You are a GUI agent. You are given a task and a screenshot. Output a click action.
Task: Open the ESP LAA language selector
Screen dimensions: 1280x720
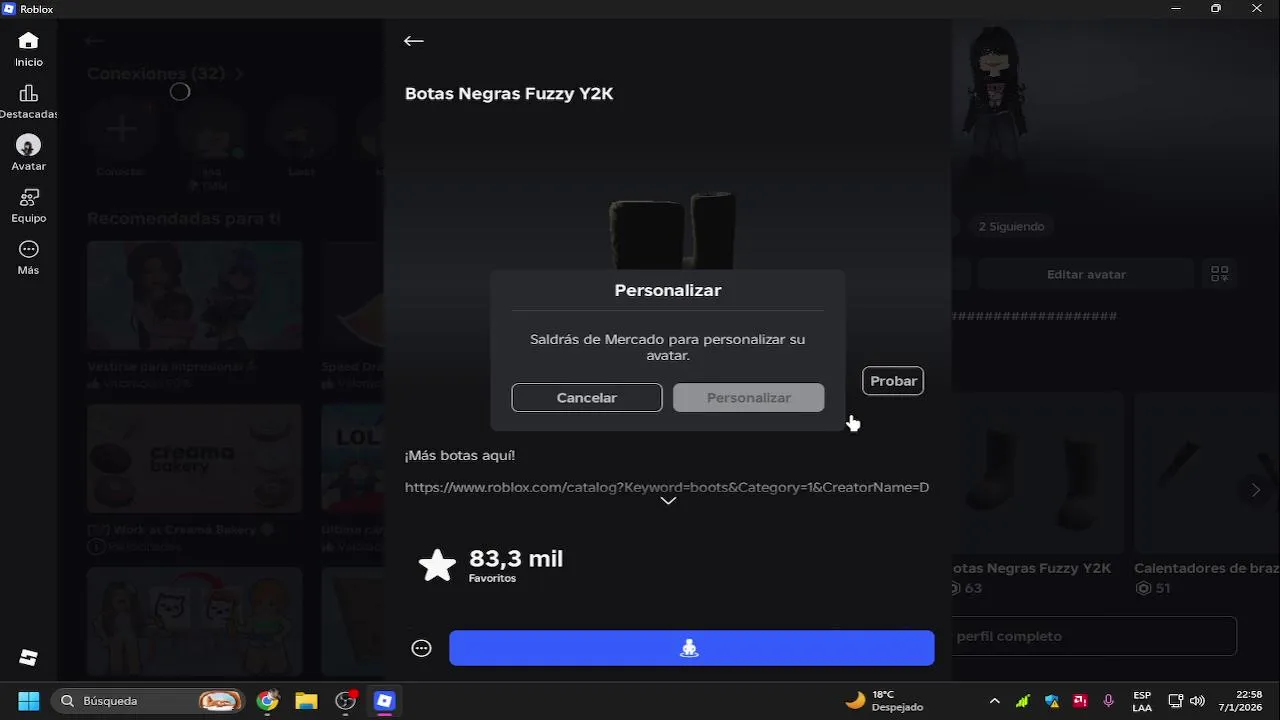1142,701
